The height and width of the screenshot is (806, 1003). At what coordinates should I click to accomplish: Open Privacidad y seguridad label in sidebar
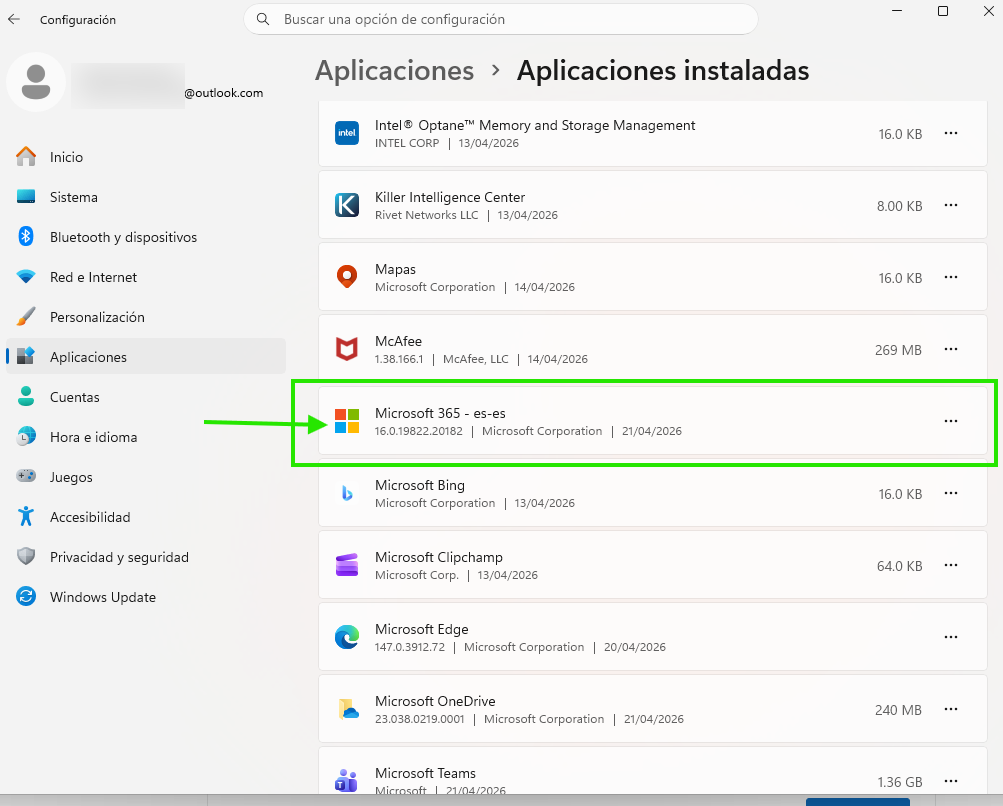(x=119, y=557)
